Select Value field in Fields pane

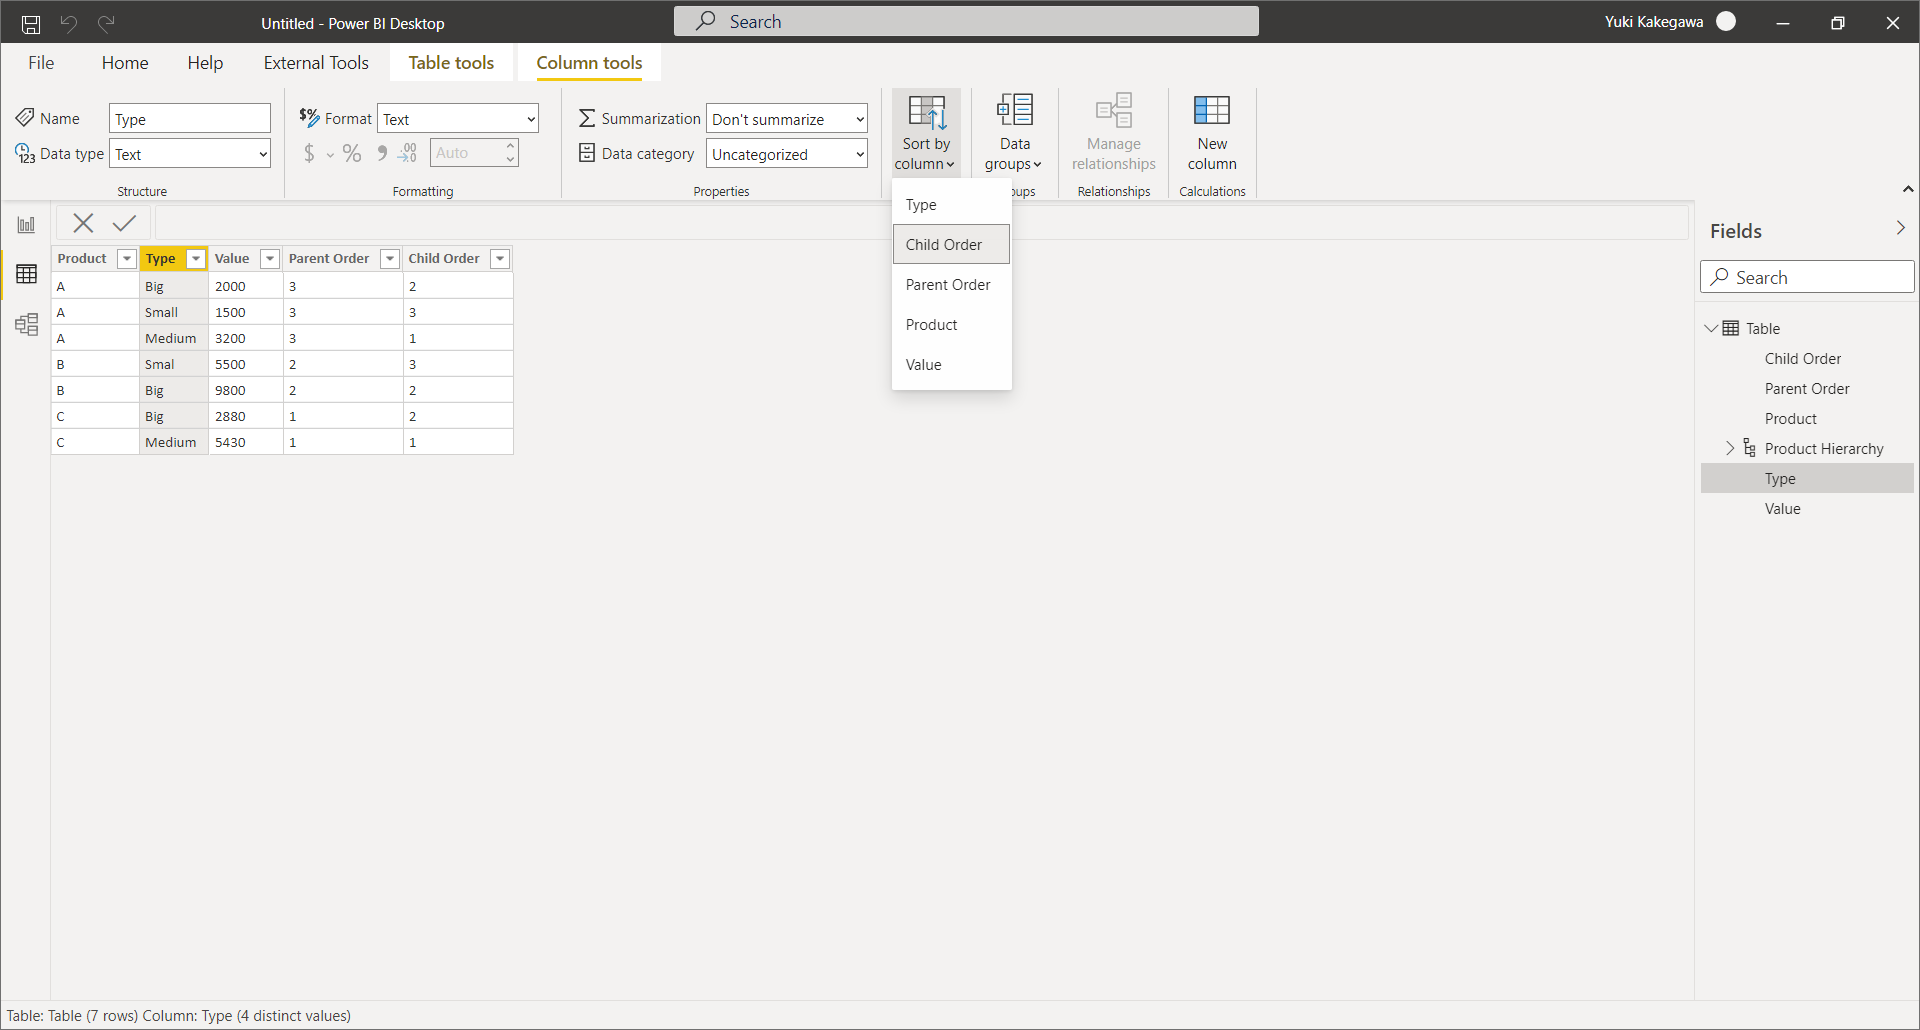coord(1807,509)
